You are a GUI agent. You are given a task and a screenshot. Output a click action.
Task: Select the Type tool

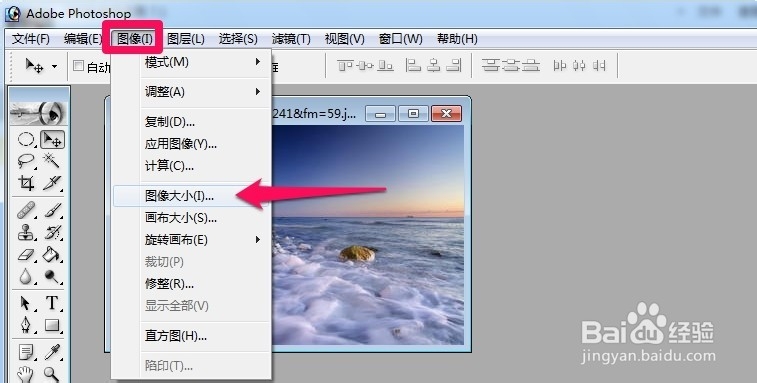click(52, 303)
